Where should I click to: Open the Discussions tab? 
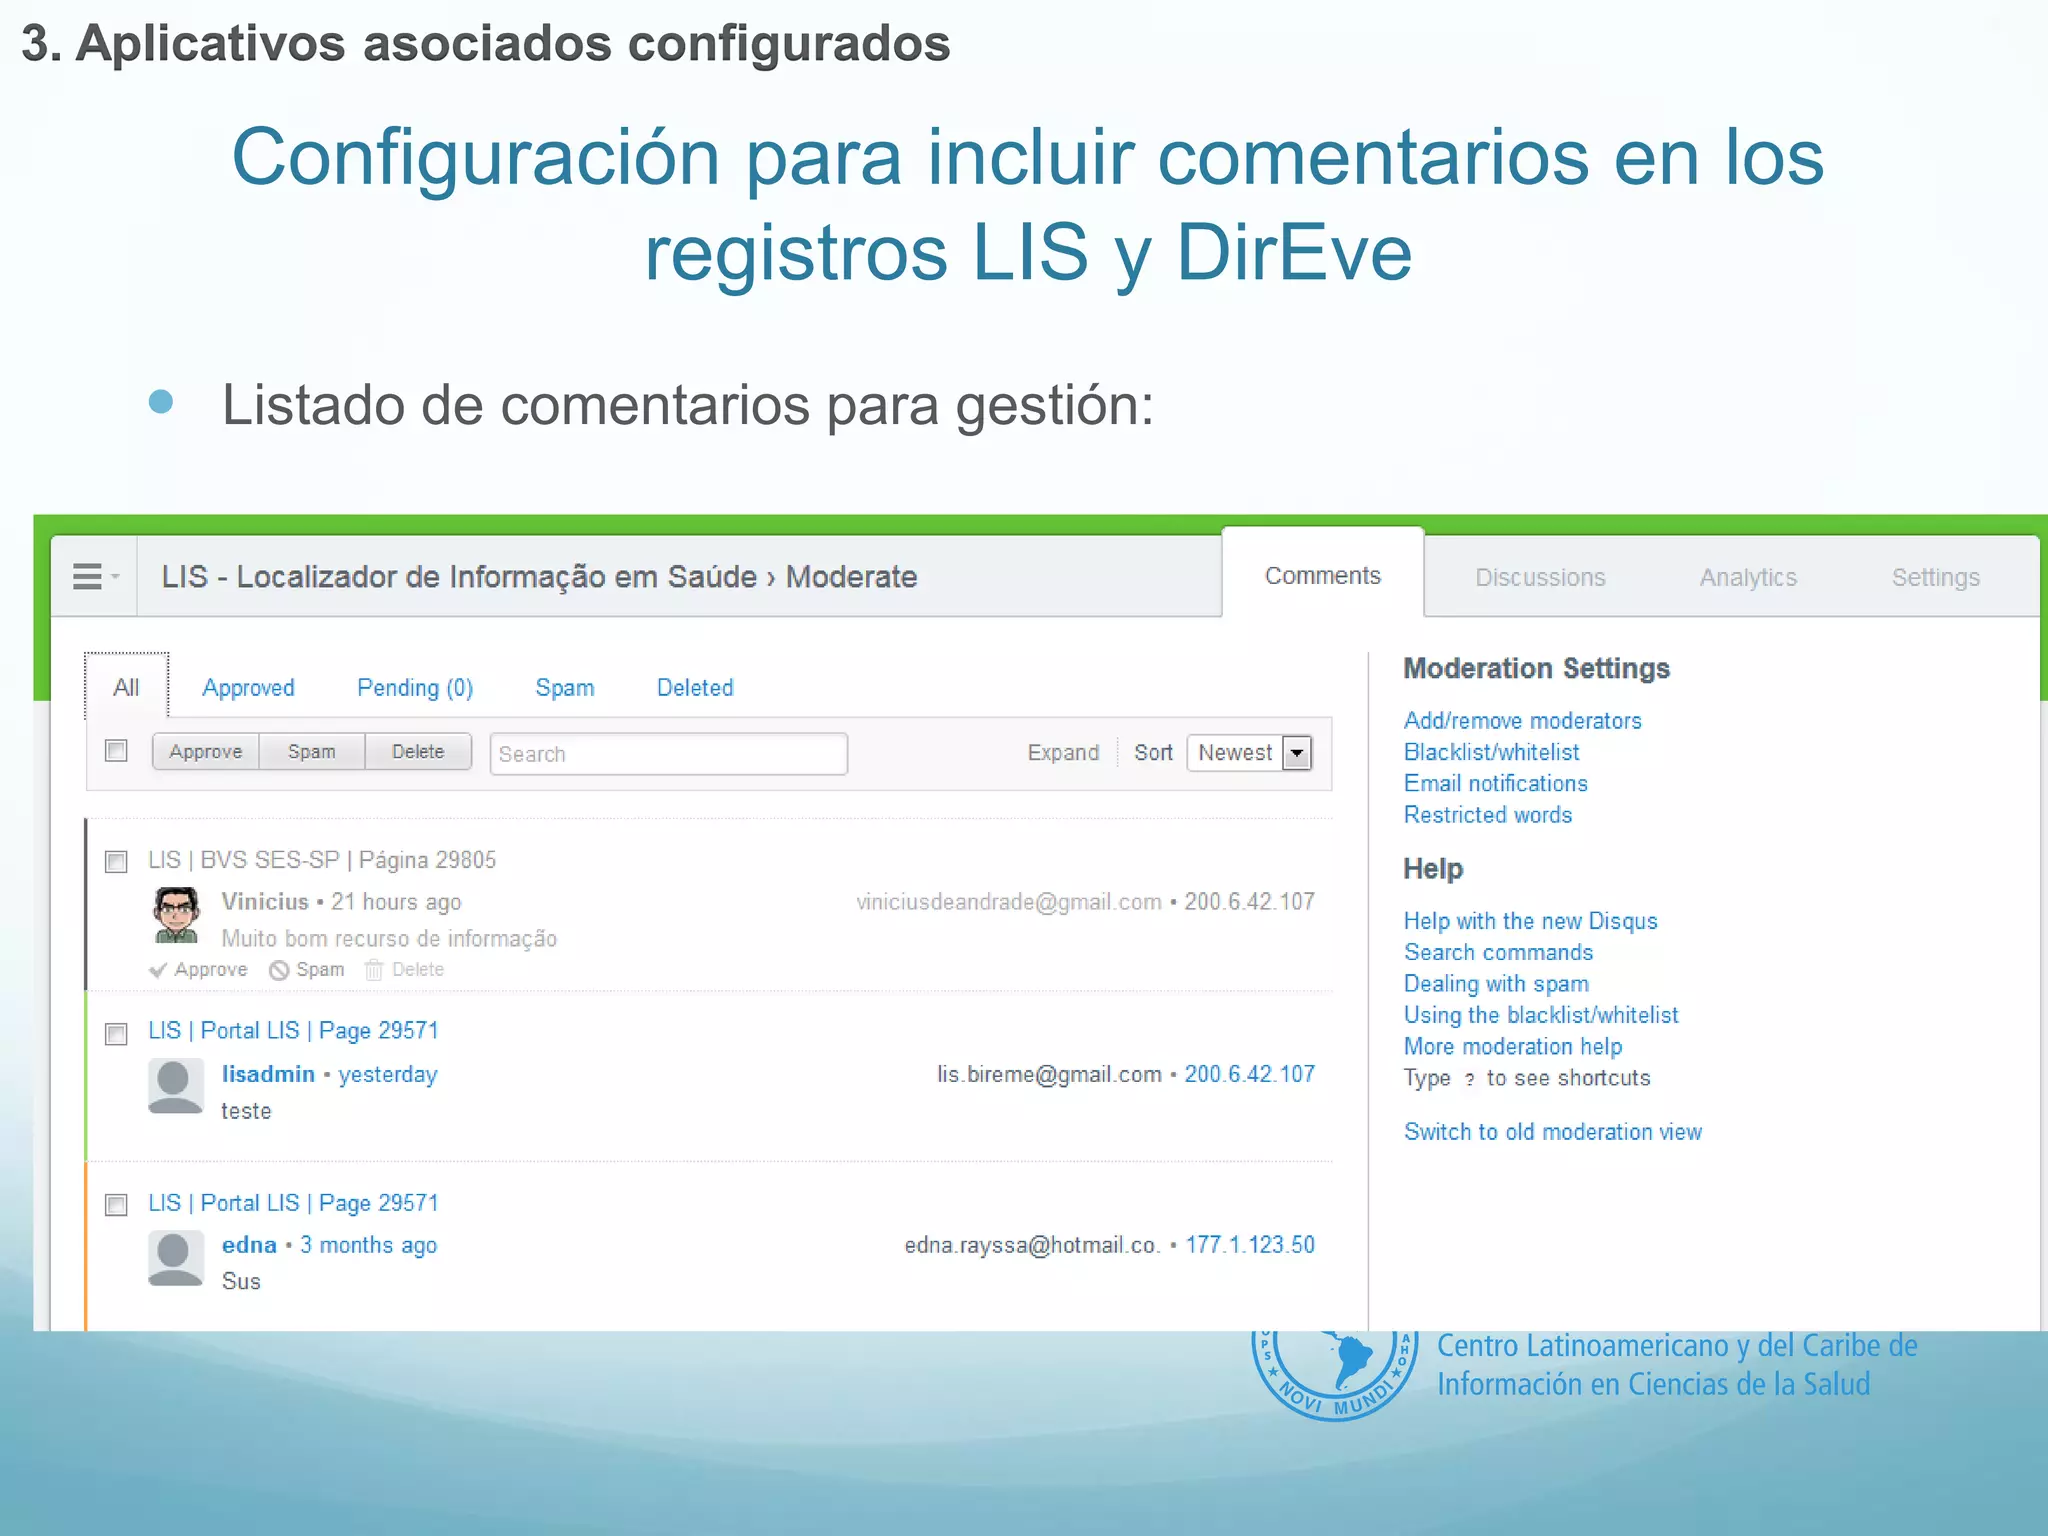pyautogui.click(x=1540, y=578)
